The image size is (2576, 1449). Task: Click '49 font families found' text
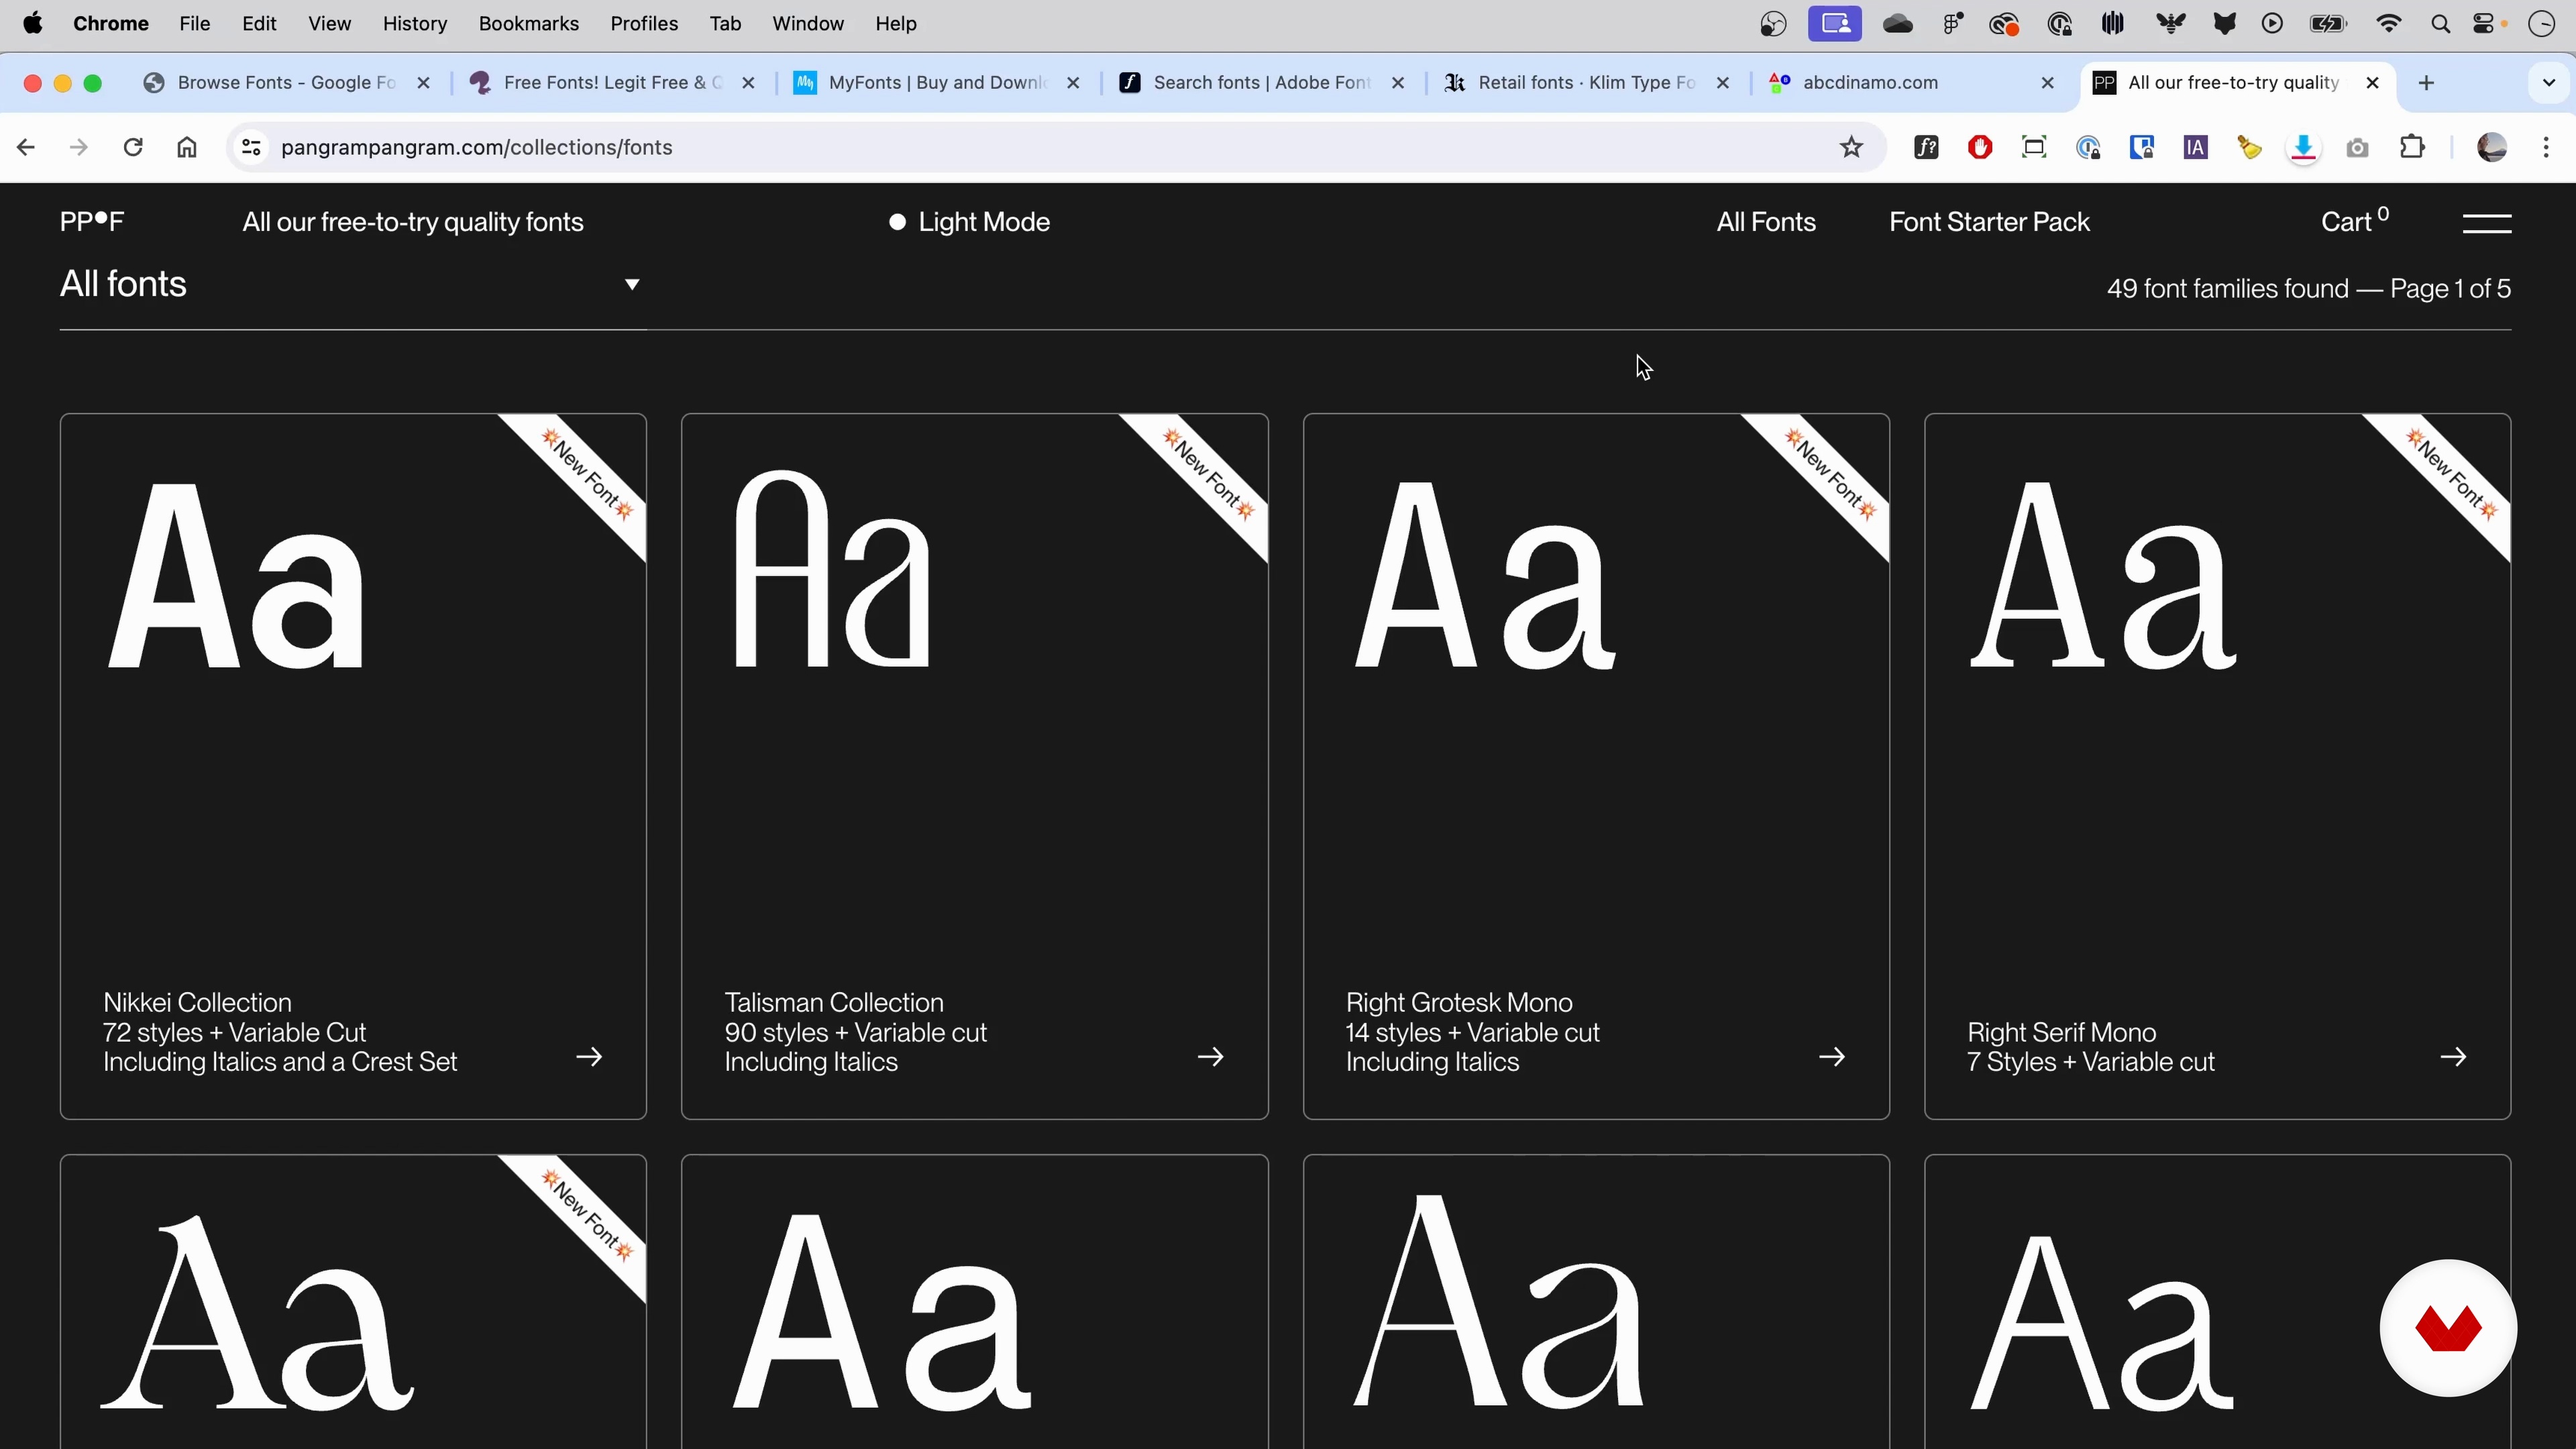(x=2228, y=289)
